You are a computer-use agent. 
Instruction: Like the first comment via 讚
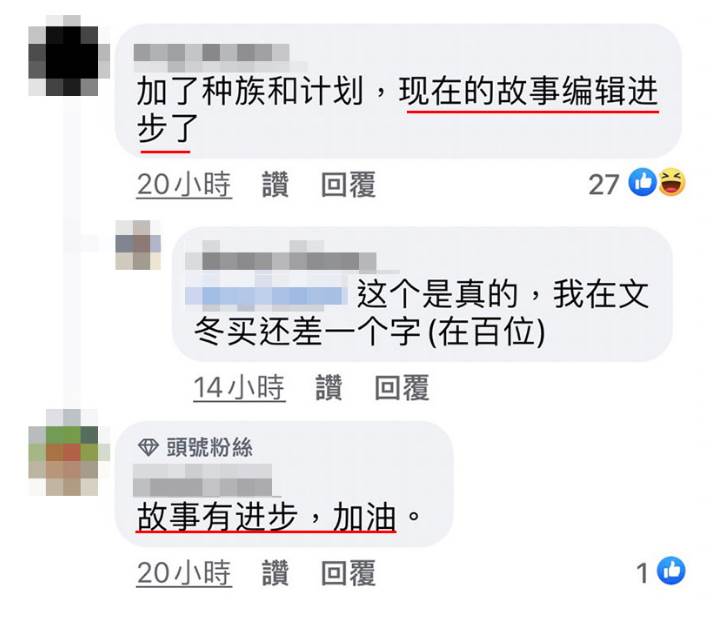coord(276,185)
